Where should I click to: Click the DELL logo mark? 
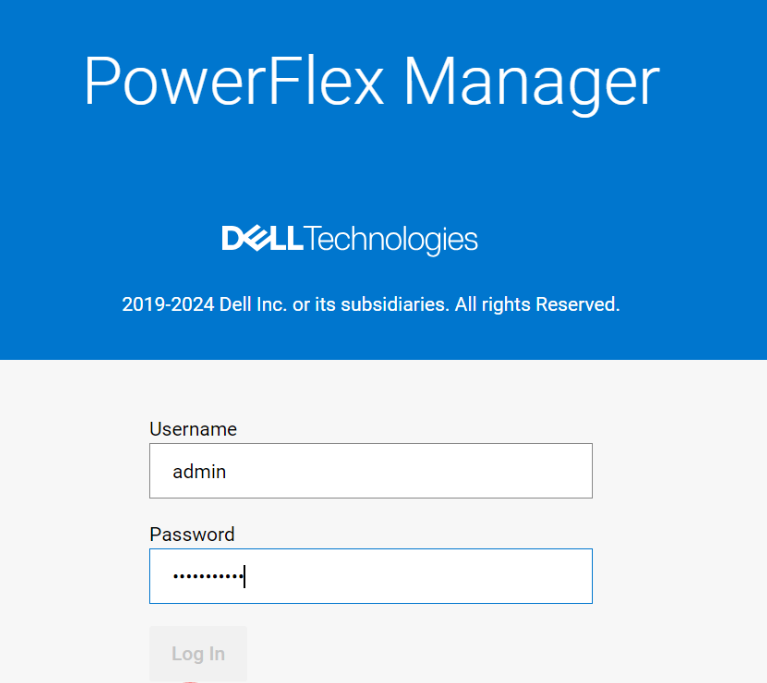tap(262, 239)
